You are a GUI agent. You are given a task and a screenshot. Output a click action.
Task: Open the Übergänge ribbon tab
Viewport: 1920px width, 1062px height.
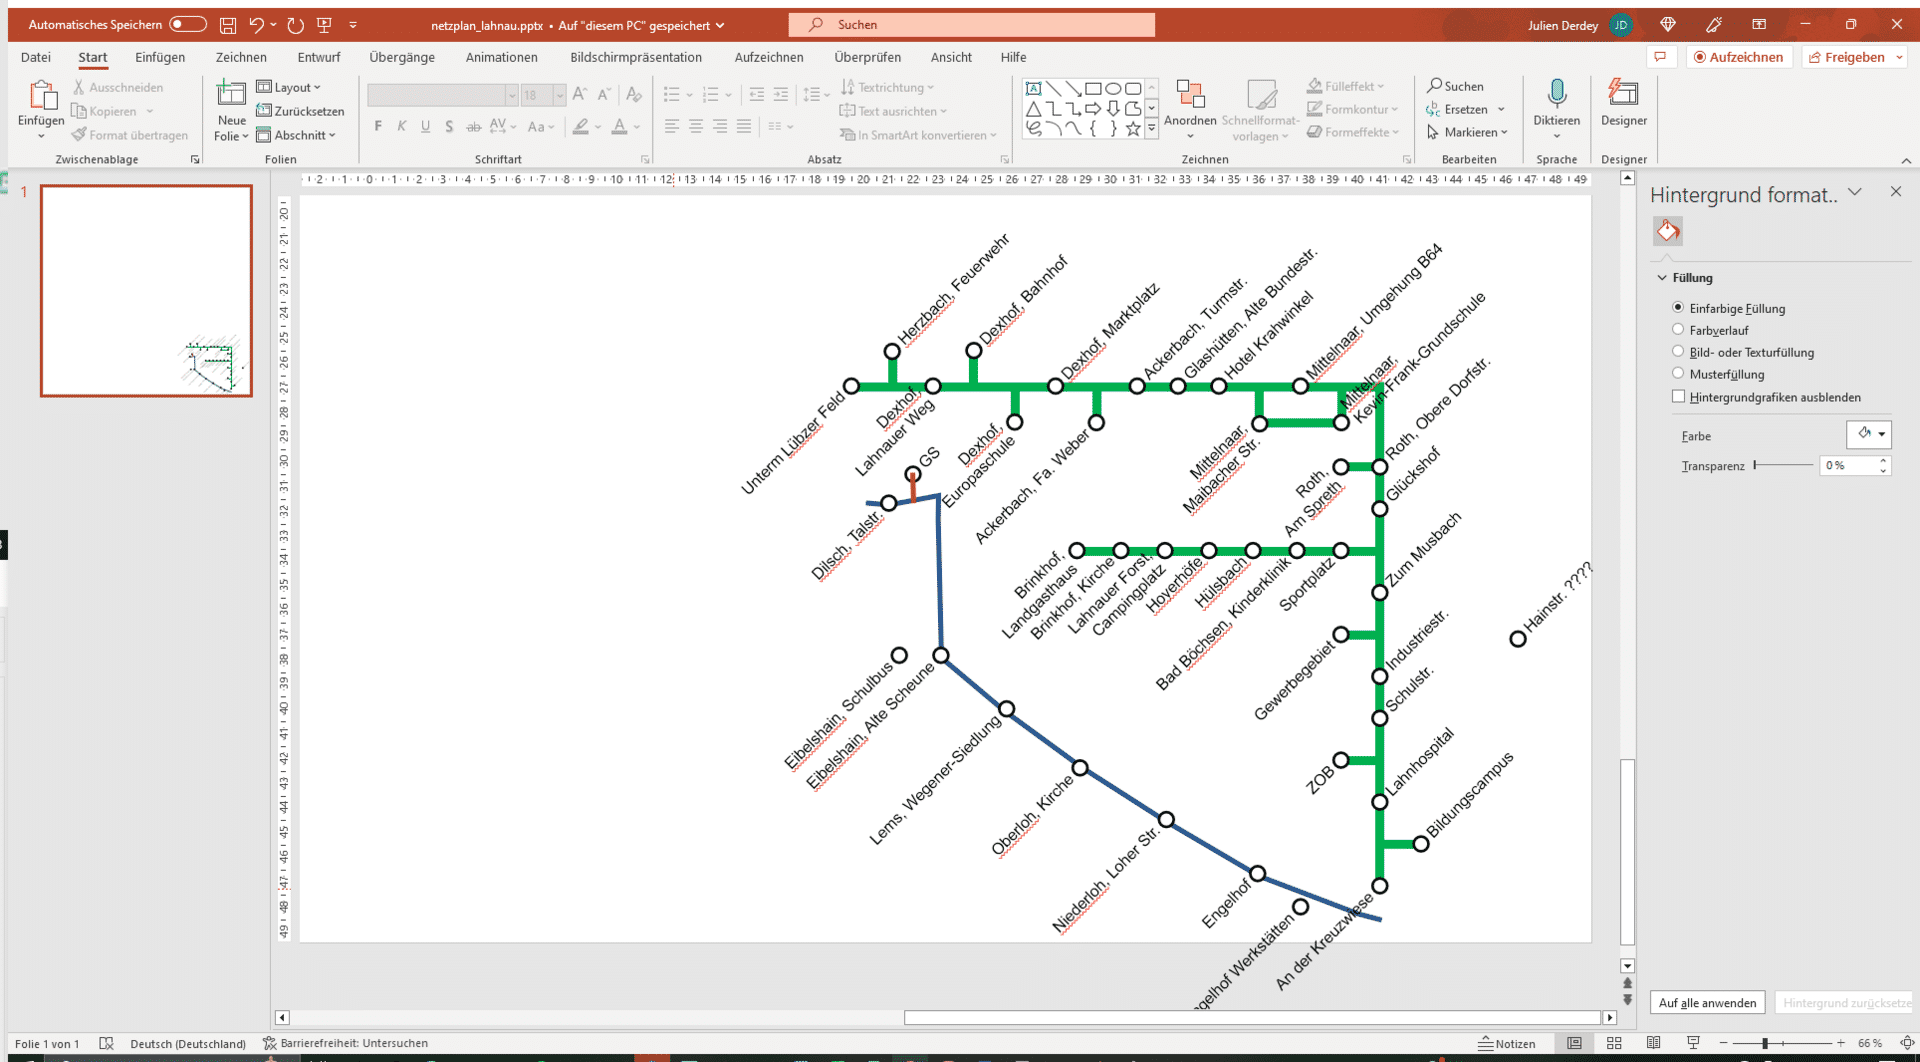401,57
